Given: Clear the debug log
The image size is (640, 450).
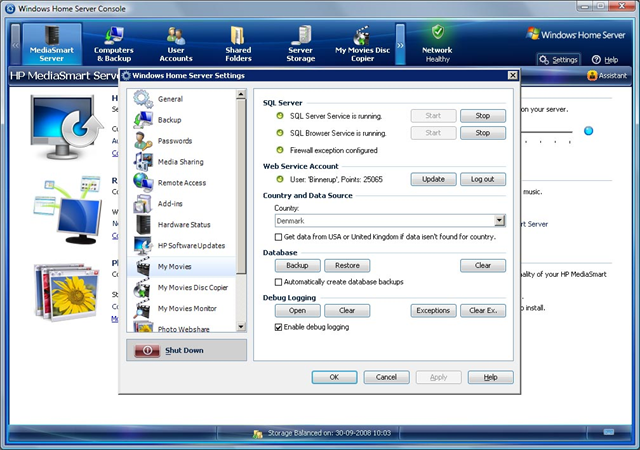Looking at the screenshot, I should point(347,311).
